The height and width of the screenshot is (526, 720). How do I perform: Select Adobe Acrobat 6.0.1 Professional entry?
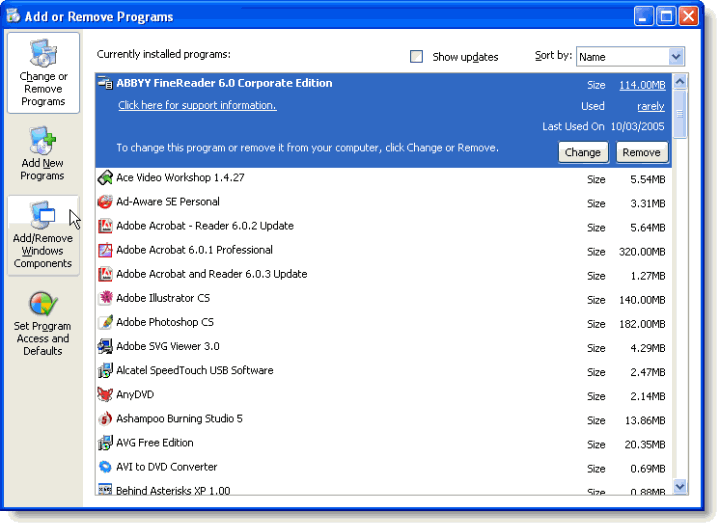pyautogui.click(x=383, y=251)
